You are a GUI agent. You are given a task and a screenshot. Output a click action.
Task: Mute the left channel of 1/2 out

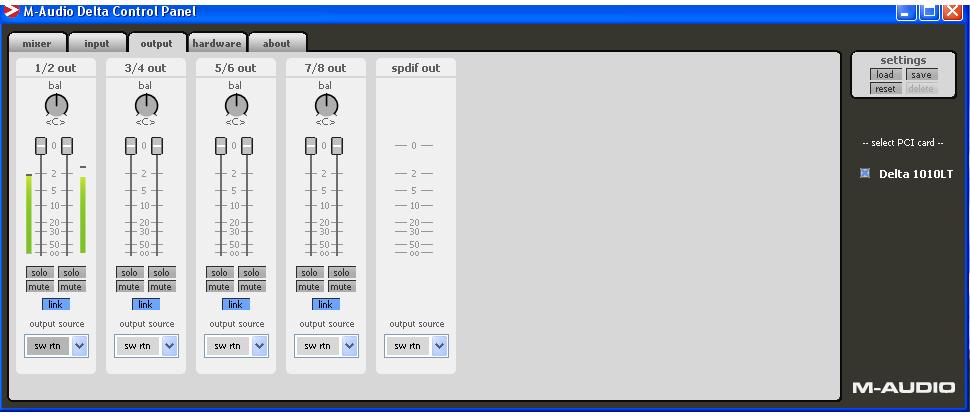pyautogui.click(x=40, y=287)
